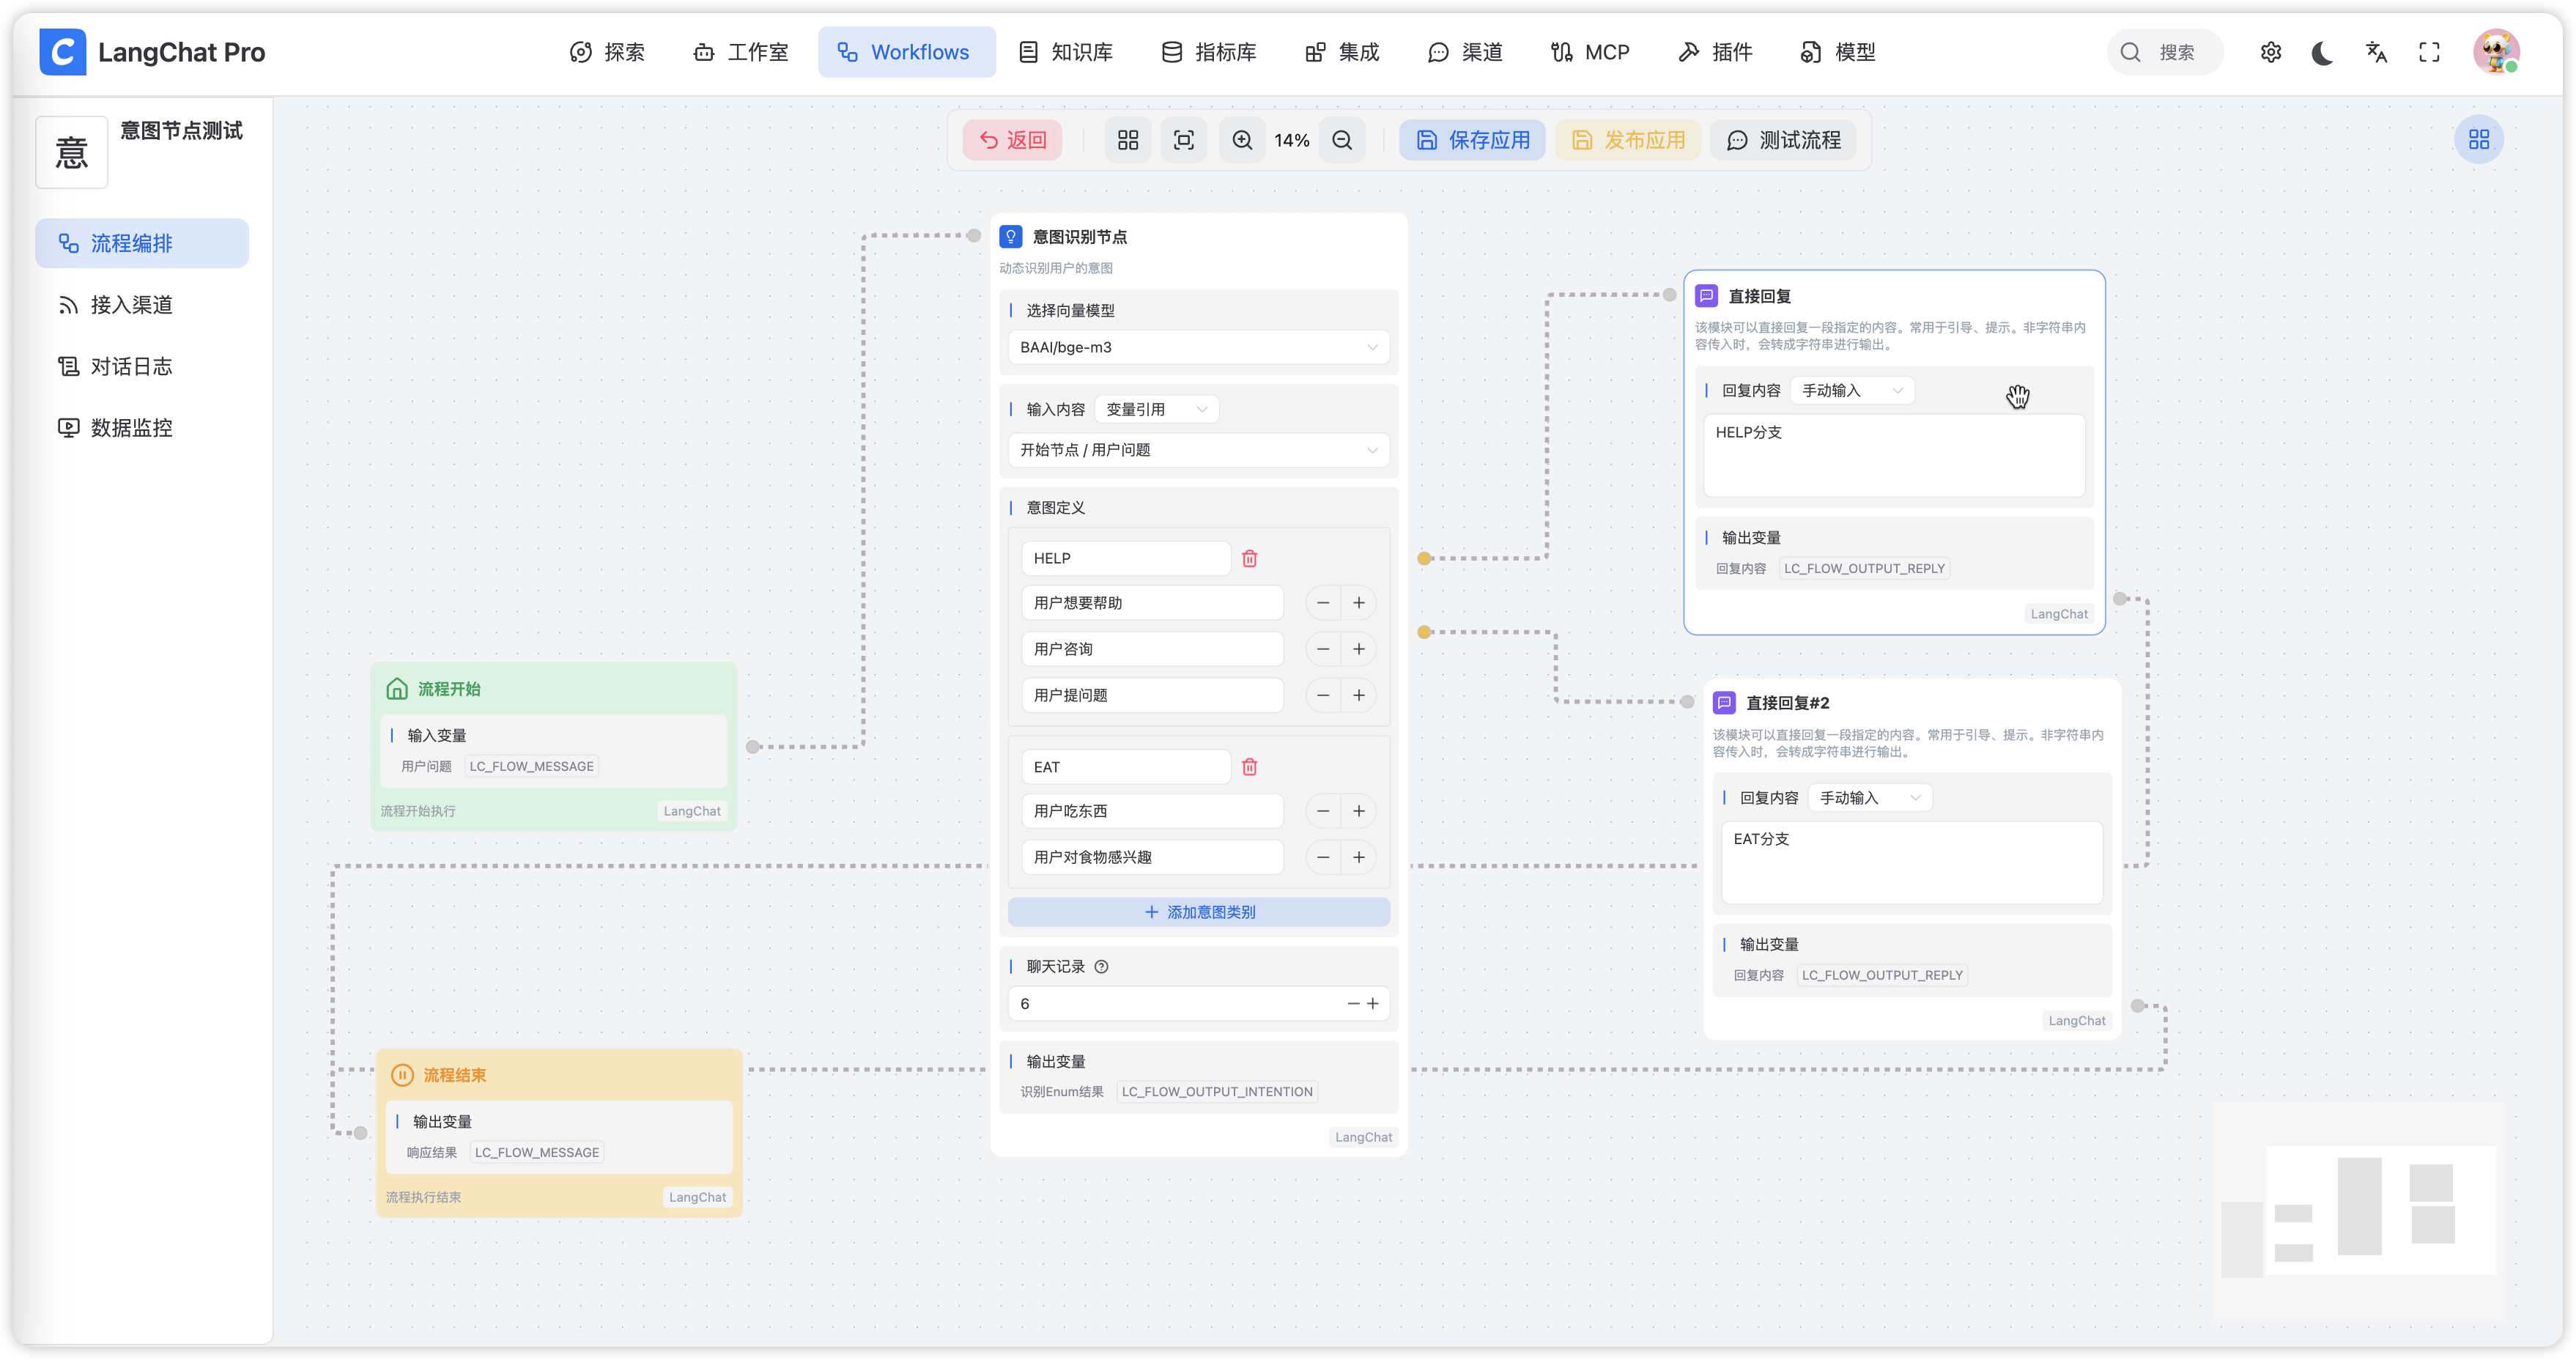Click the language translation icon
2576x1360 pixels.
2377,52
